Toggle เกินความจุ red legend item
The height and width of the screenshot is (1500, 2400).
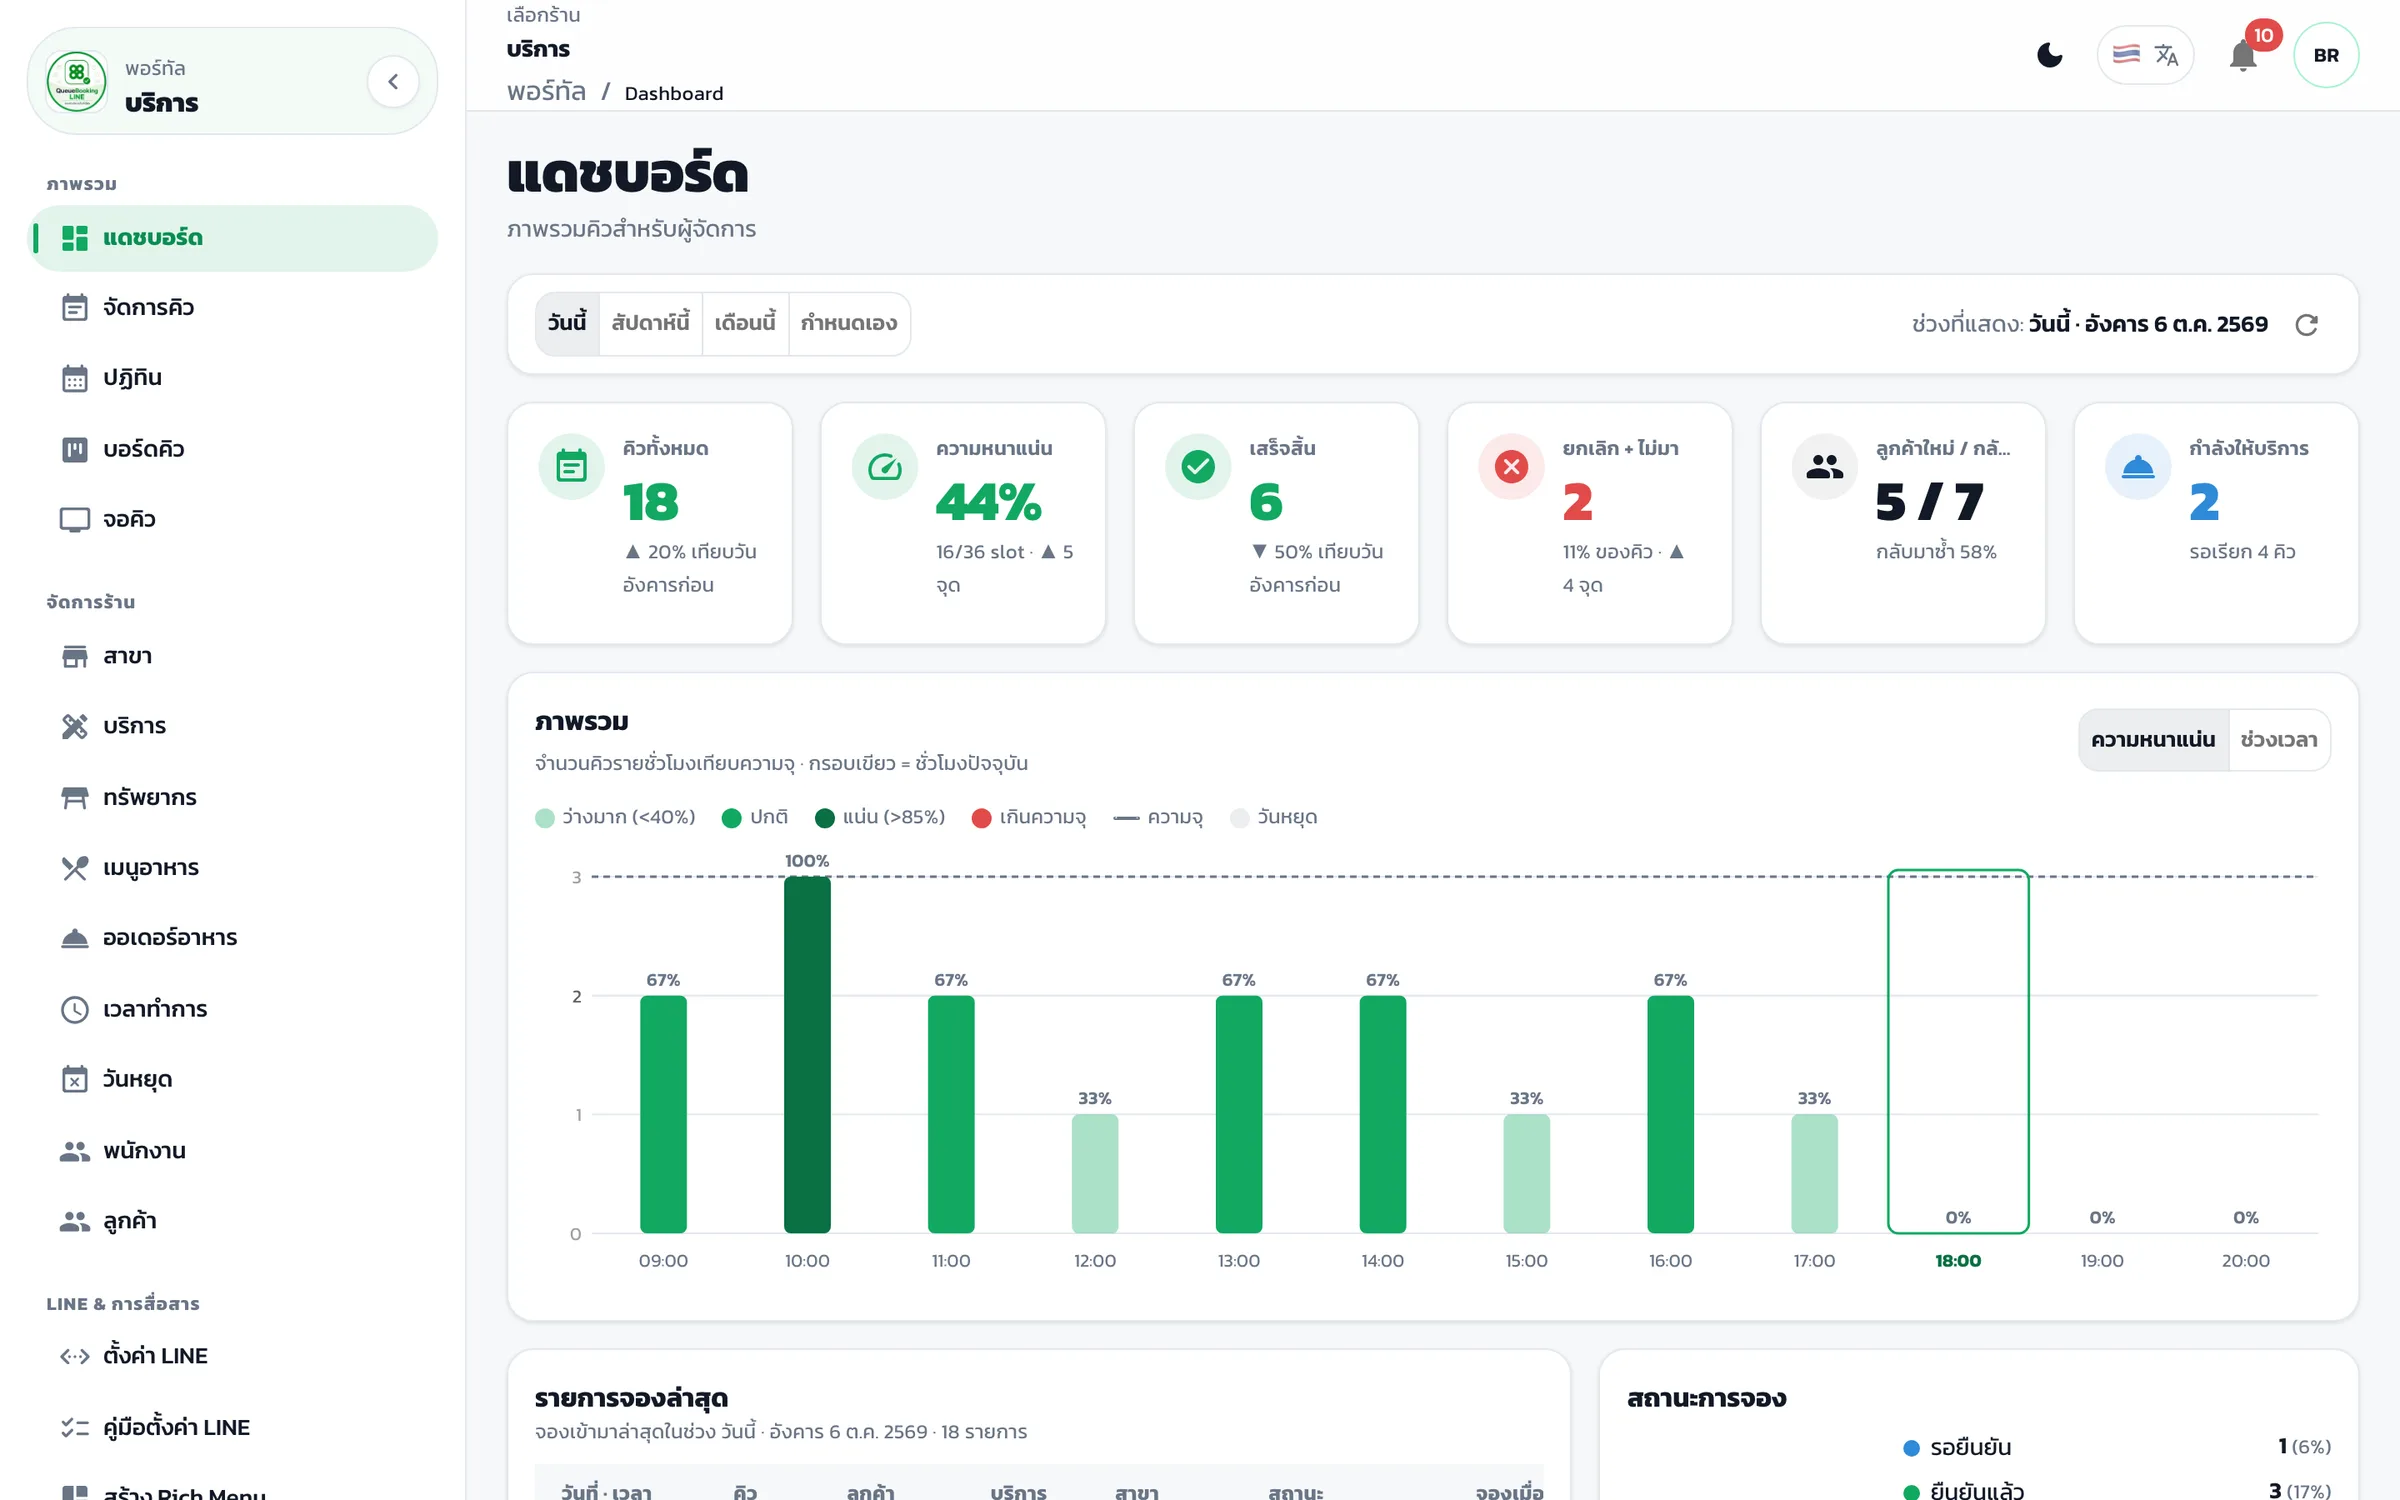click(1029, 818)
